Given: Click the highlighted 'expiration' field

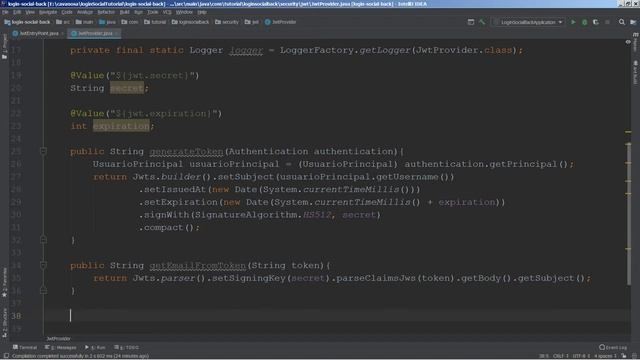Looking at the screenshot, I should tap(121, 126).
